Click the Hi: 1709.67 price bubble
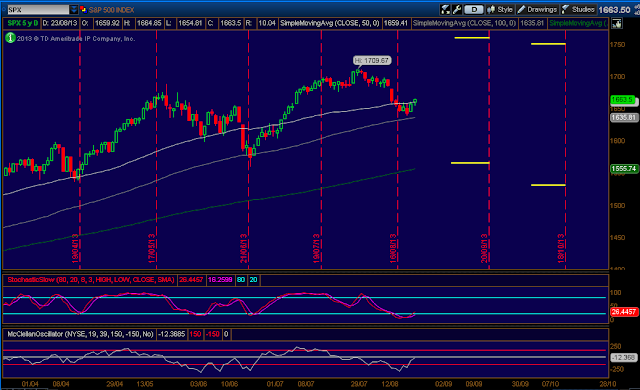The height and width of the screenshot is (390, 640). coord(372,60)
